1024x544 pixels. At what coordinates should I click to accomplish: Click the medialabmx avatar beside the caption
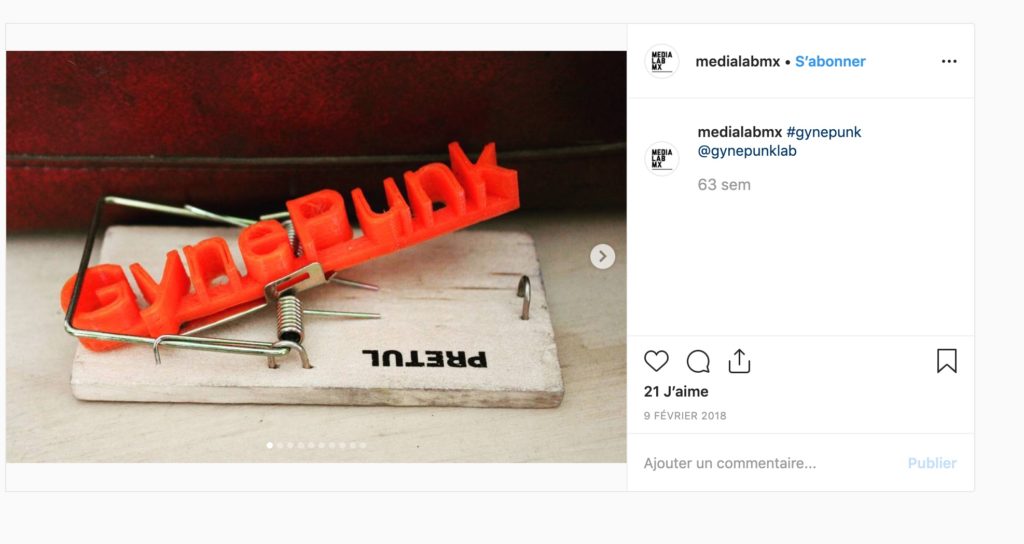click(x=662, y=159)
